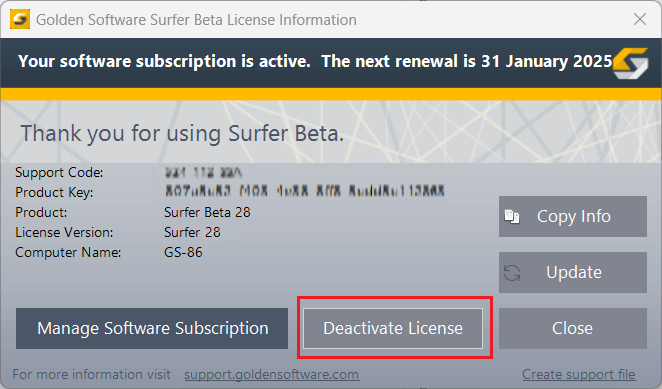Click the Surfer 28 license version value

coord(192,232)
